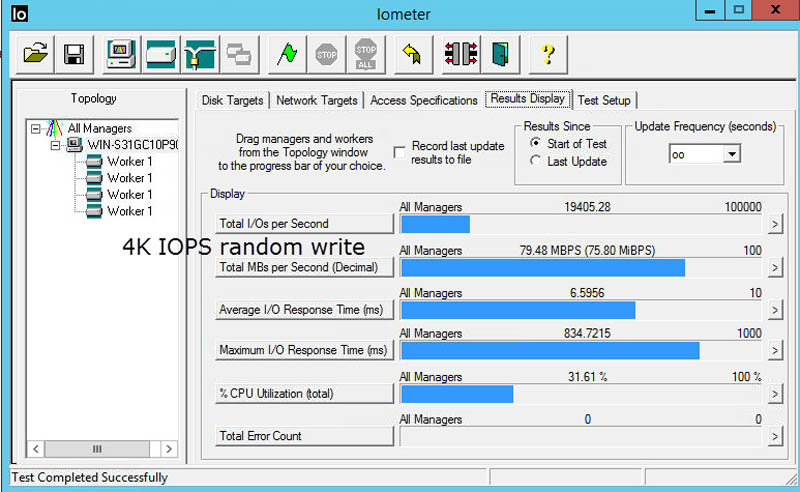The width and height of the screenshot is (800, 492).
Task: Switch to Access Specifications tab
Action: (x=423, y=100)
